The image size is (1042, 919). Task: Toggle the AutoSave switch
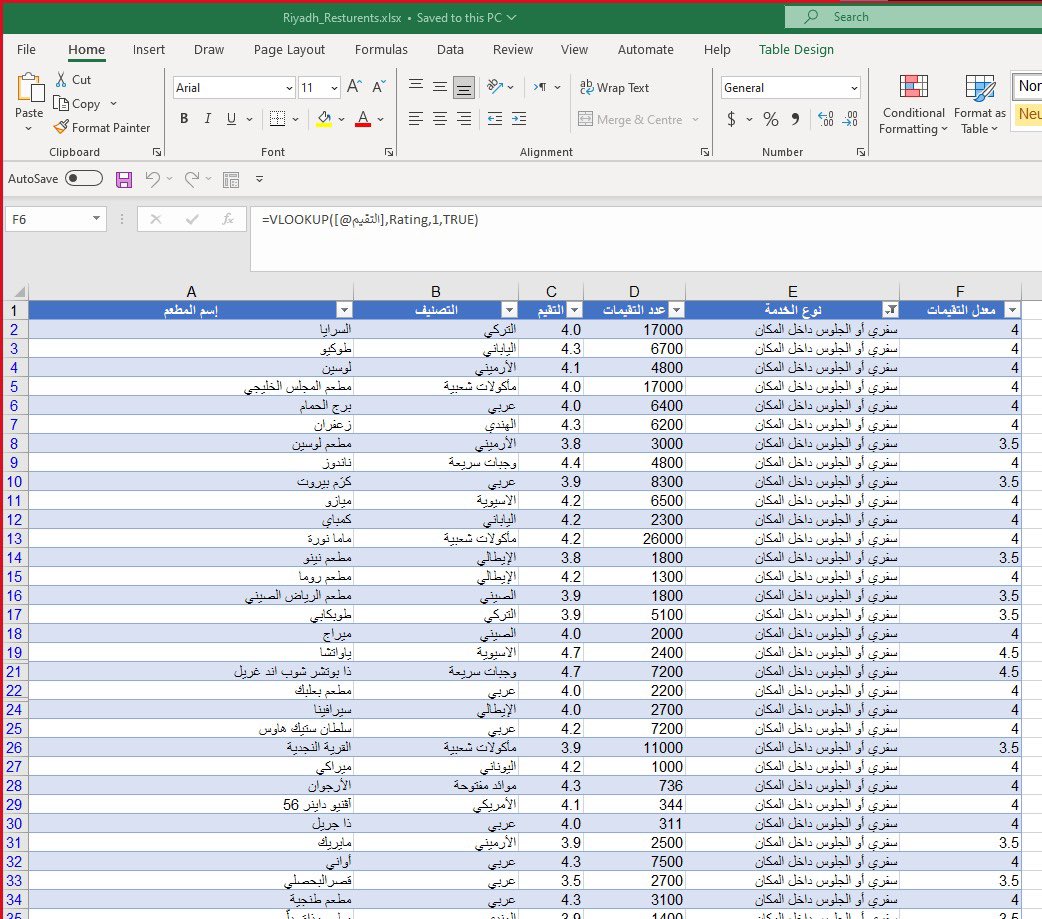coord(84,178)
